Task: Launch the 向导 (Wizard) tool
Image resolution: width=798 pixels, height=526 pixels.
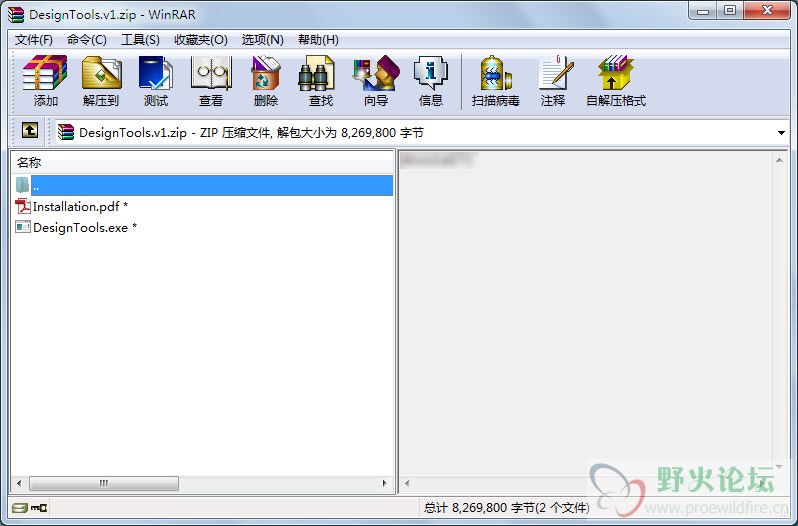Action: (x=376, y=81)
